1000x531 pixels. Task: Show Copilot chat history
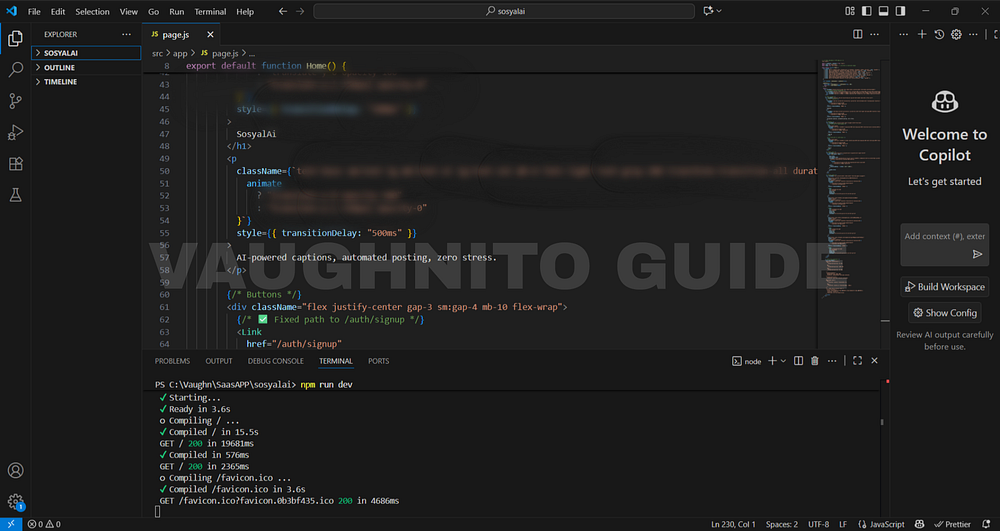(939, 34)
